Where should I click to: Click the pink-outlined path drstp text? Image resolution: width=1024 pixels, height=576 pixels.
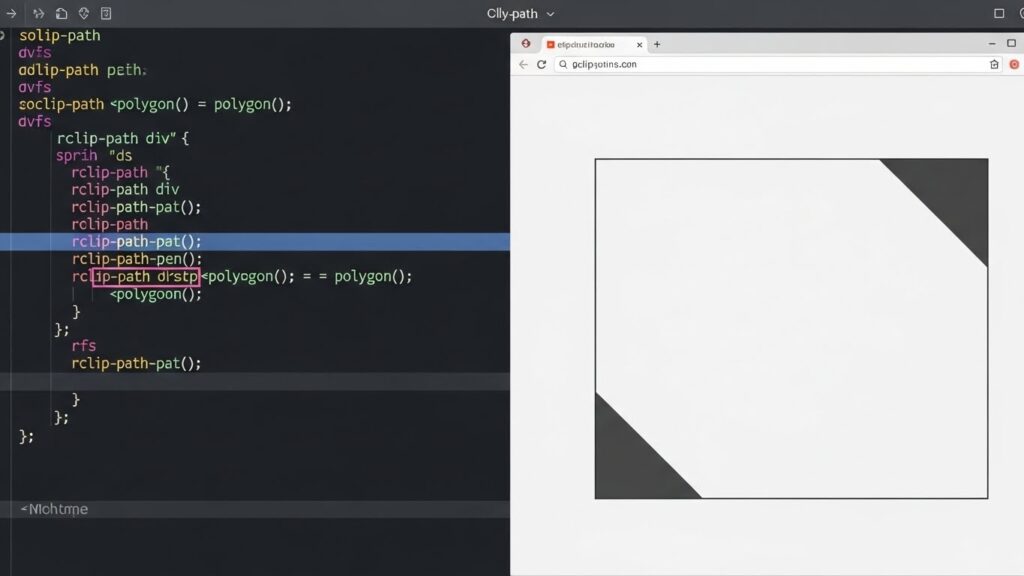[146, 276]
